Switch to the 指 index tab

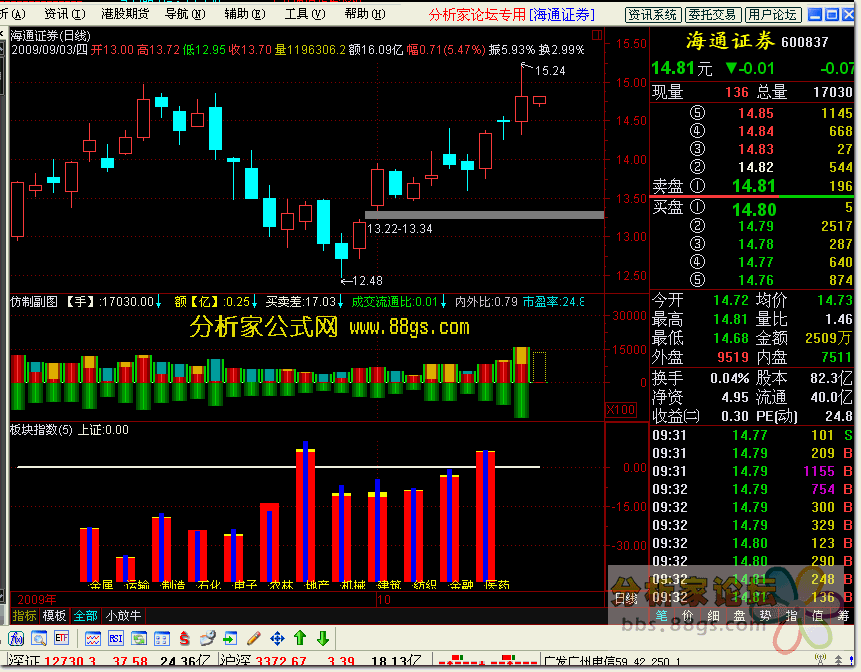click(791, 616)
